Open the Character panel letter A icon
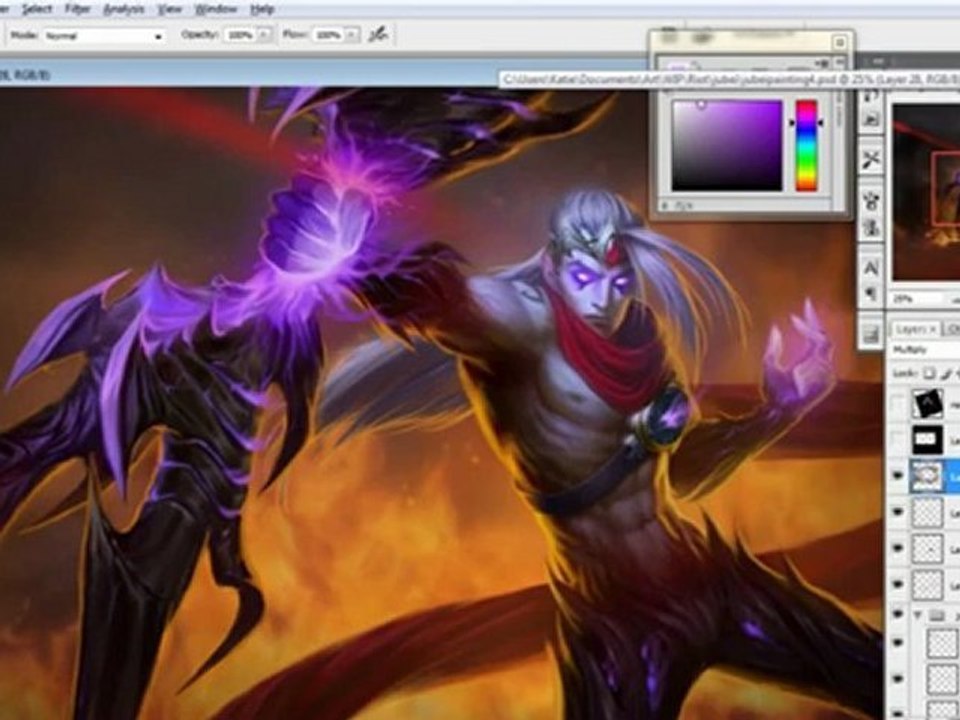Screen dimensions: 960x720 tap(871, 268)
